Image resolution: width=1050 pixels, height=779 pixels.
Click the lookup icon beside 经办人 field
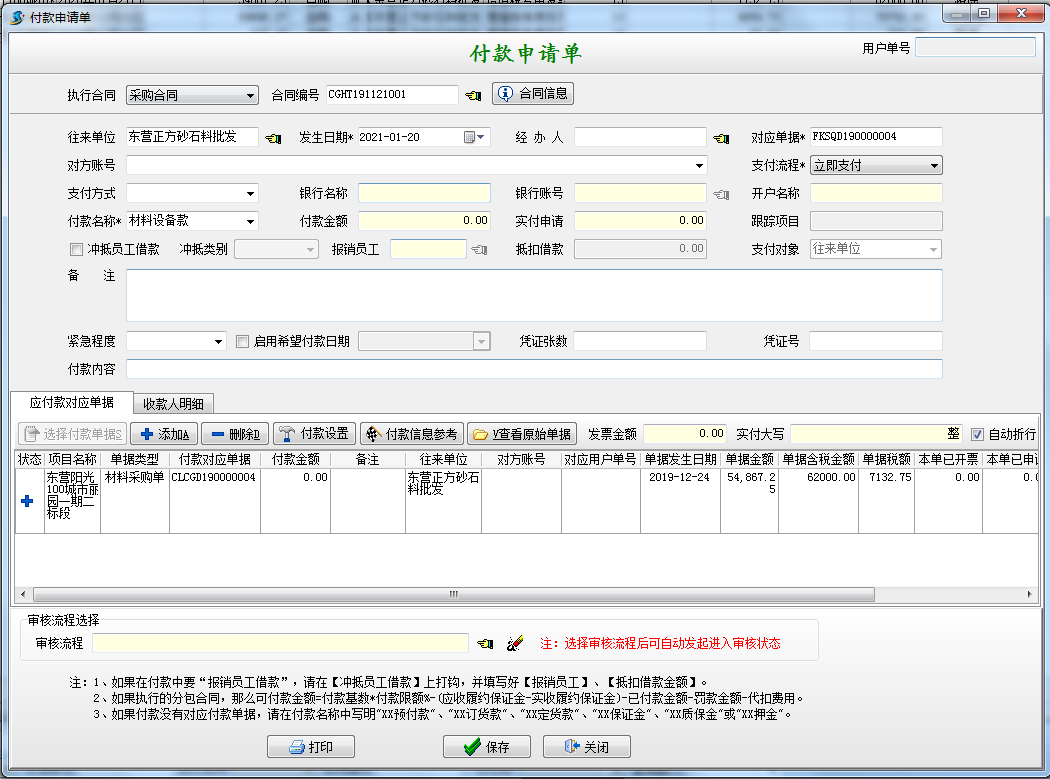(x=720, y=137)
